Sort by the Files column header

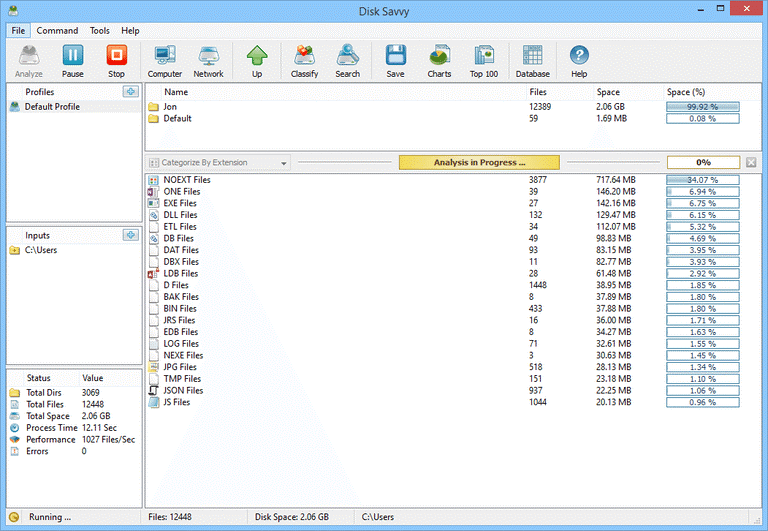click(x=558, y=92)
